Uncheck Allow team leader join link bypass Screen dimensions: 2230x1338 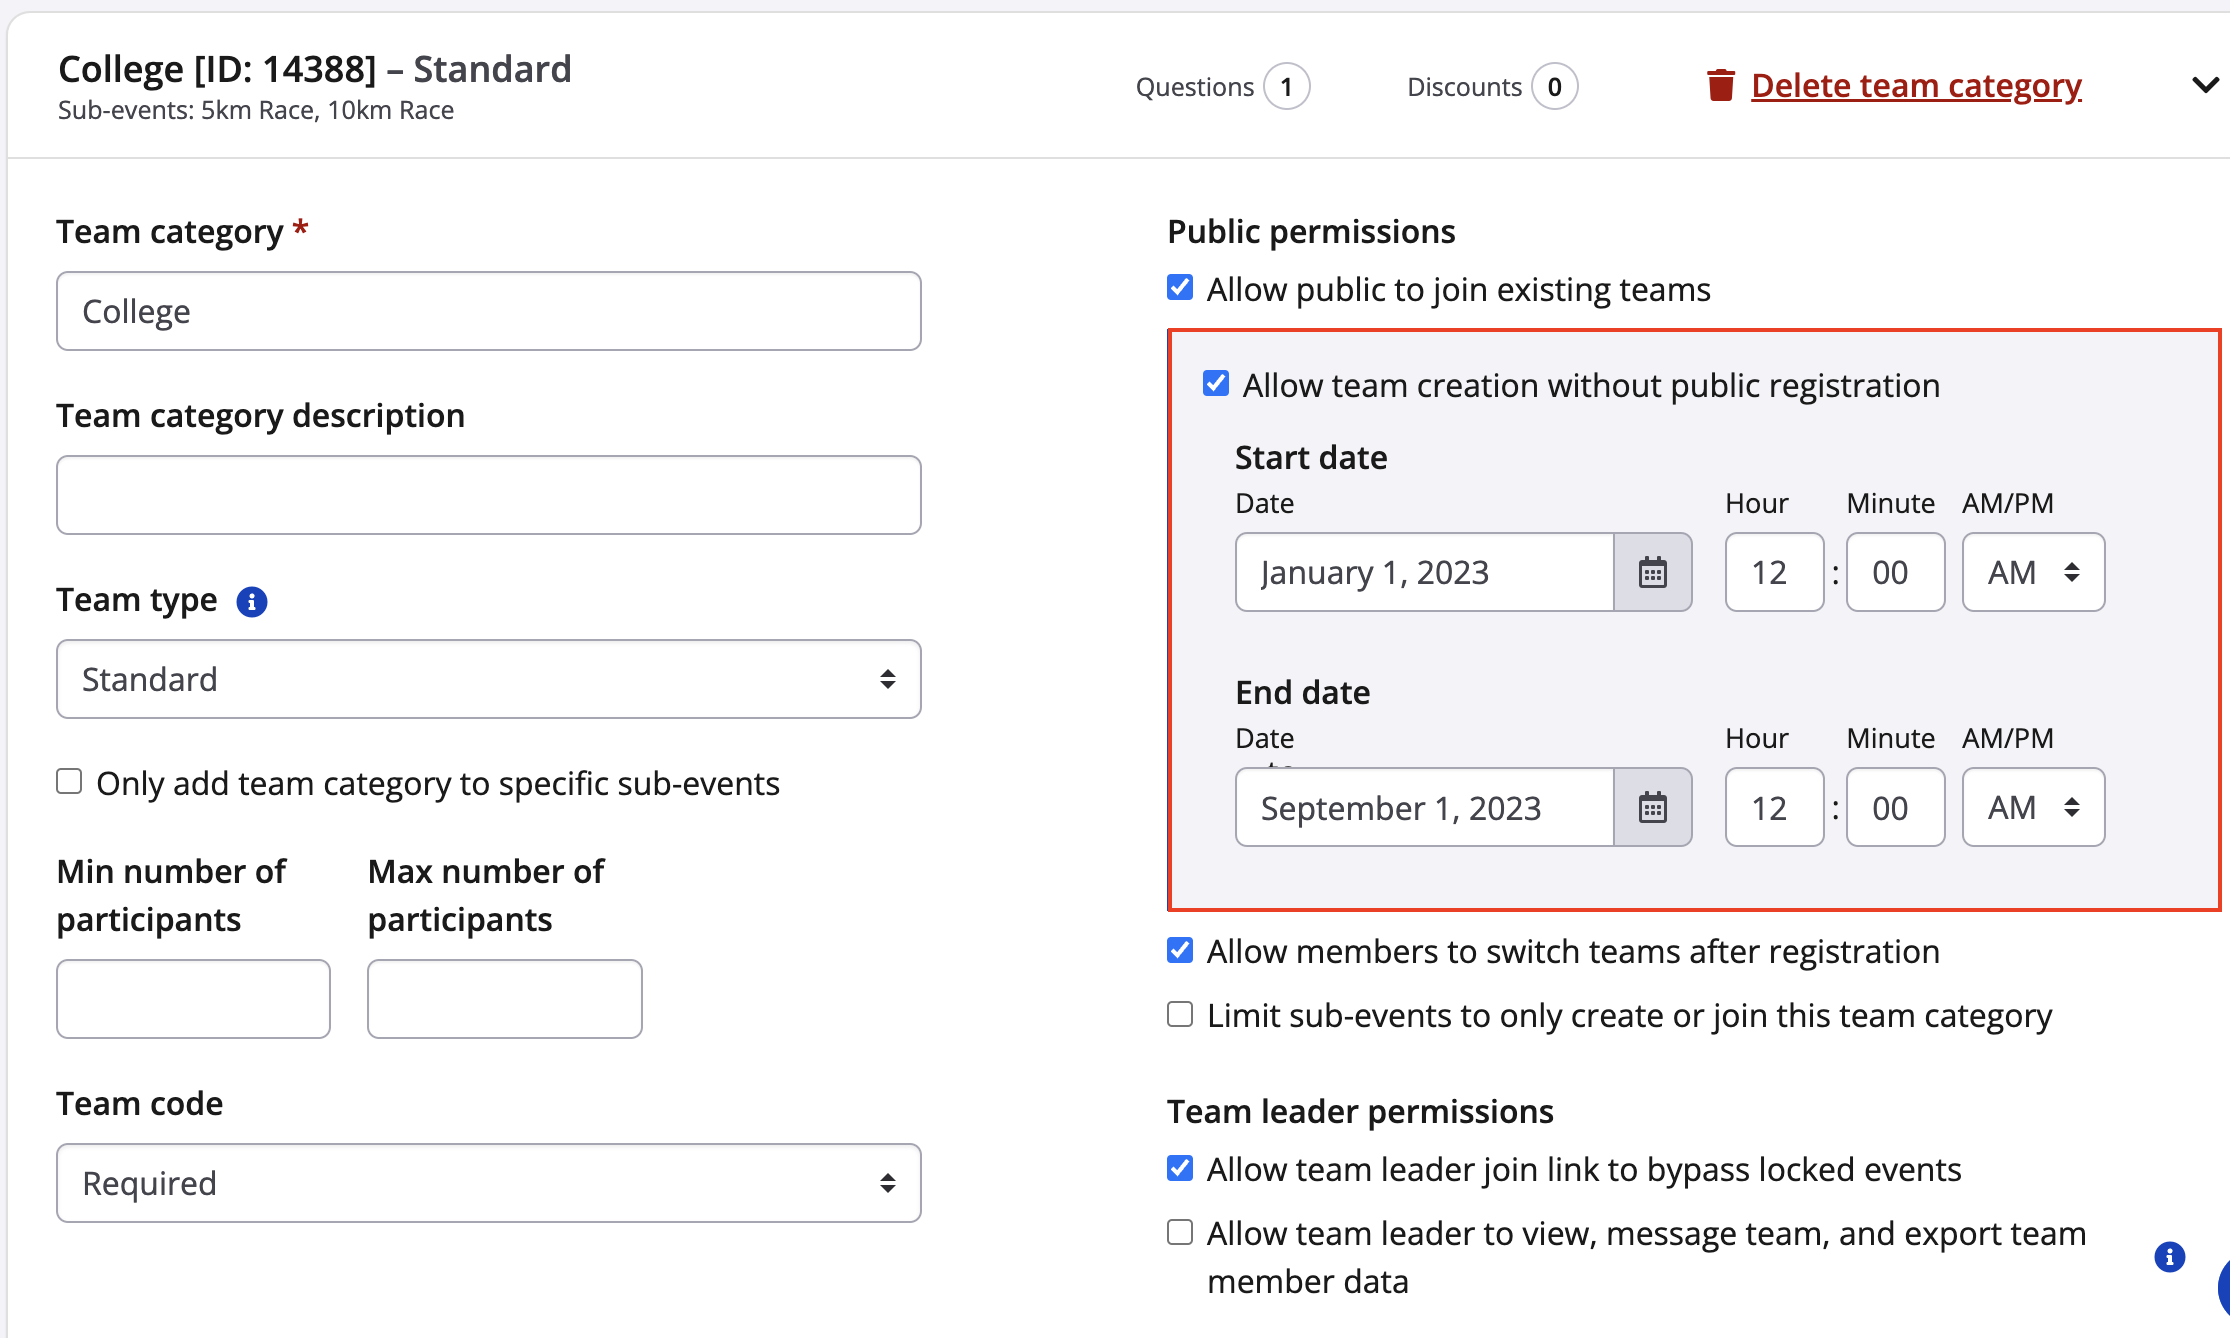click(1180, 1169)
